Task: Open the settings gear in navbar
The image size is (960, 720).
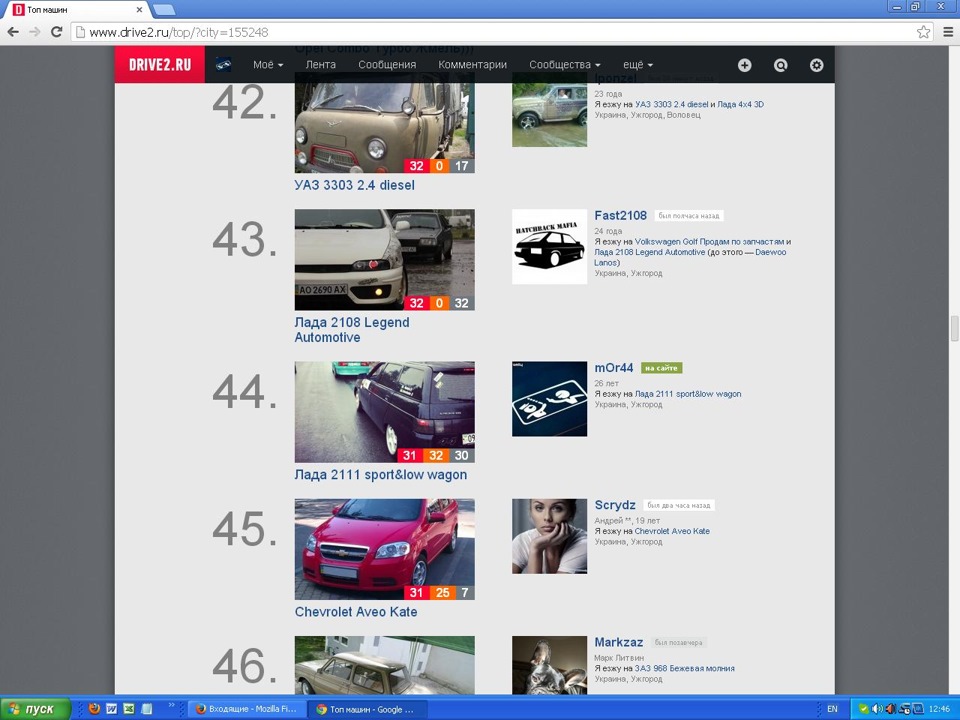Action: pos(817,65)
